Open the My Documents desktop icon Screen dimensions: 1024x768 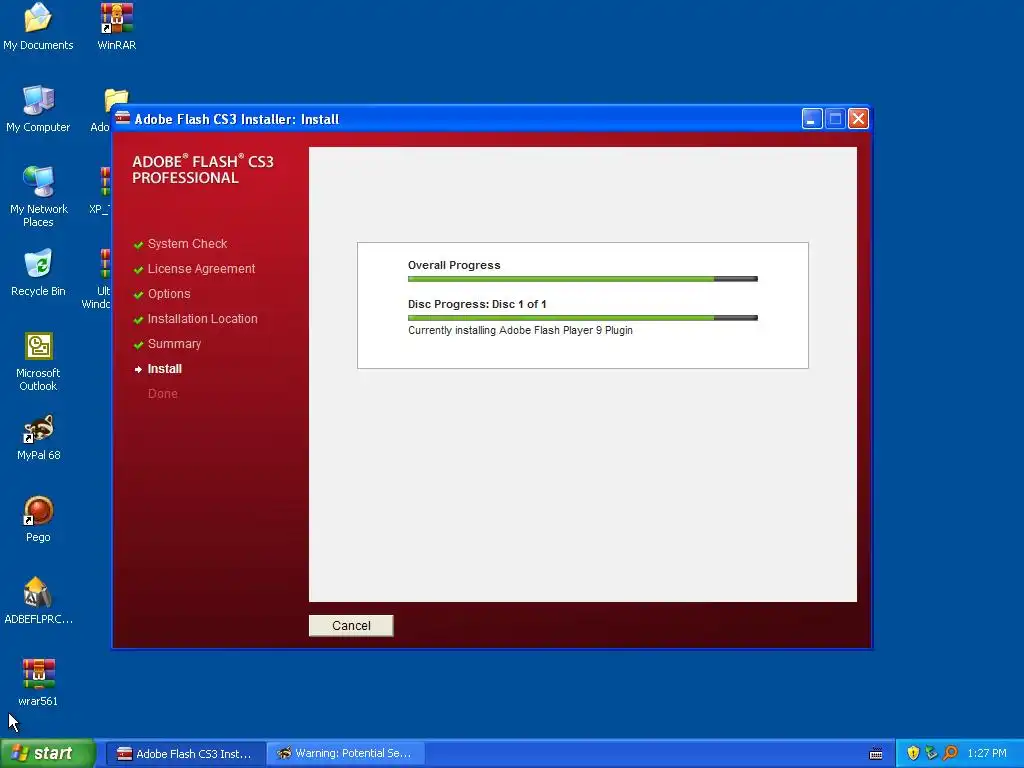[38, 27]
